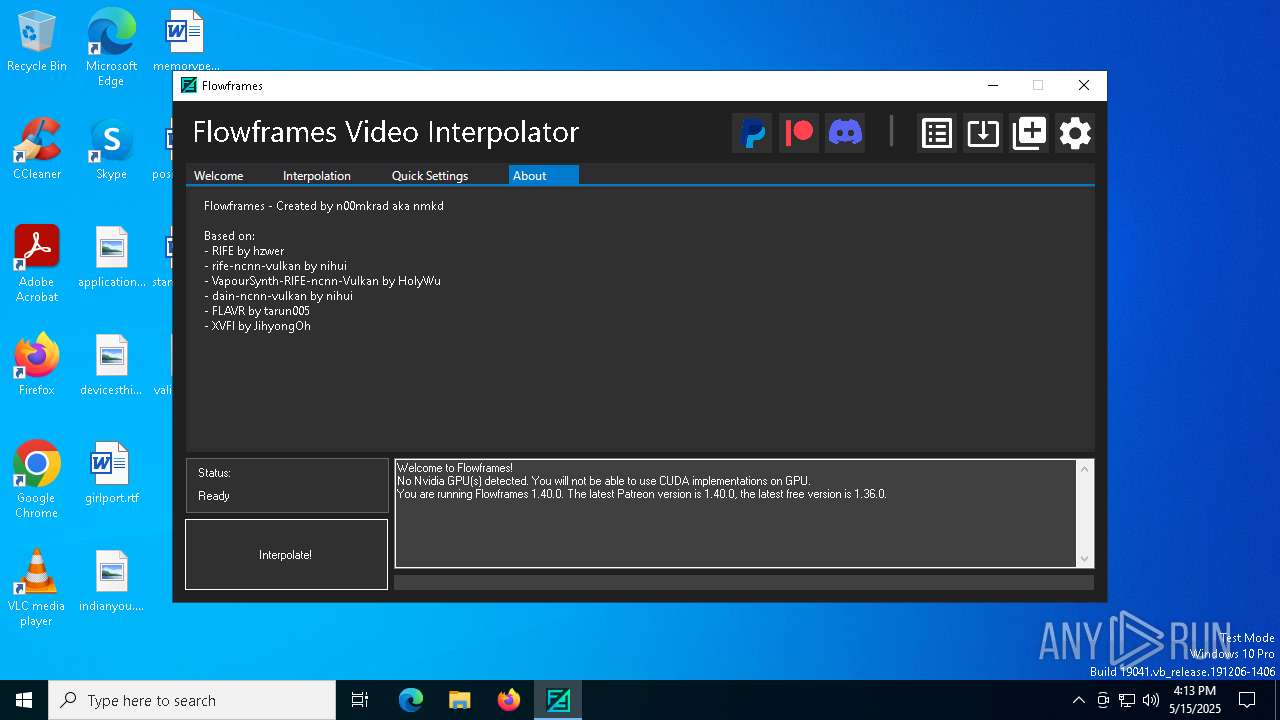Open Flowframes settings gear
The height and width of the screenshot is (720, 1280).
click(x=1075, y=133)
